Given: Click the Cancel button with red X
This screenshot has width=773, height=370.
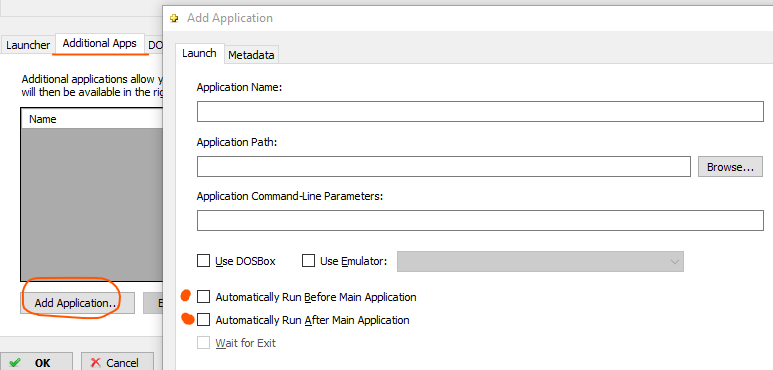Looking at the screenshot, I should coord(117,362).
